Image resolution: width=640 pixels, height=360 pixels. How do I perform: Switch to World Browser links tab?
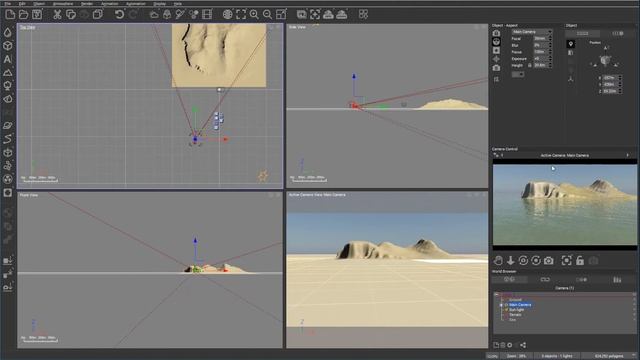(x=545, y=280)
